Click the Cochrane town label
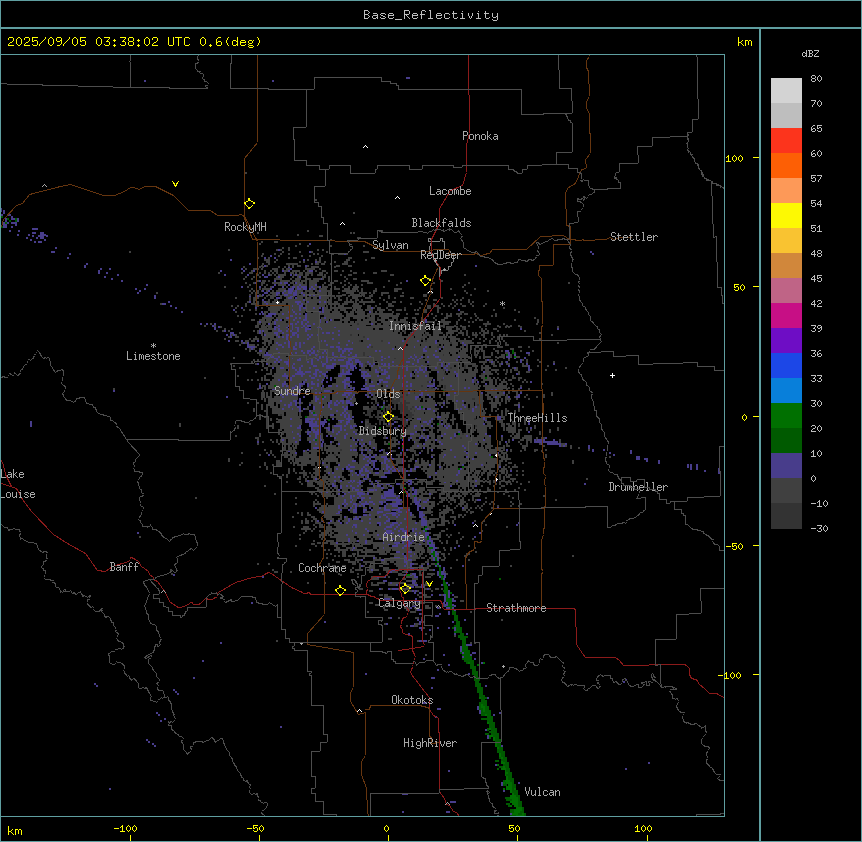Screen dimensions: 862x842 coord(322,568)
